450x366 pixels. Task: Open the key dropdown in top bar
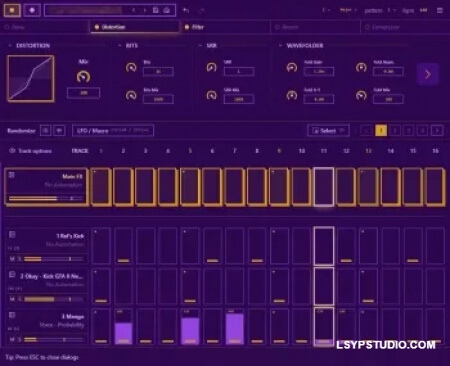[x=326, y=10]
